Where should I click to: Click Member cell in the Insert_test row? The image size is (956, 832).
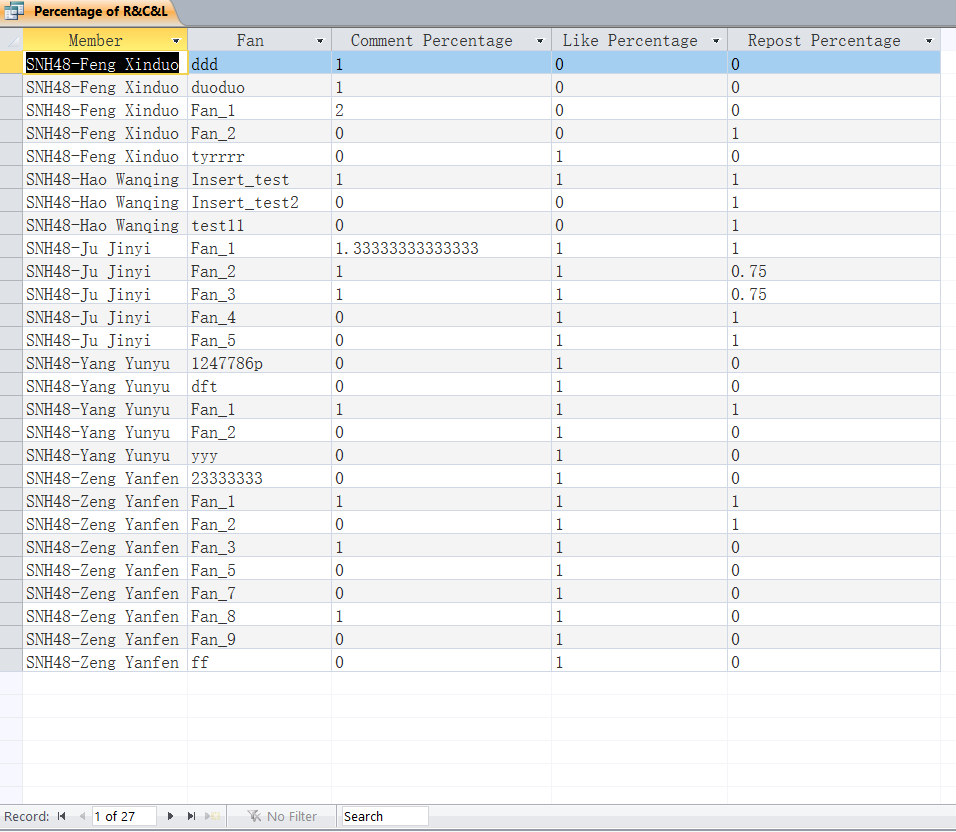tap(105, 179)
